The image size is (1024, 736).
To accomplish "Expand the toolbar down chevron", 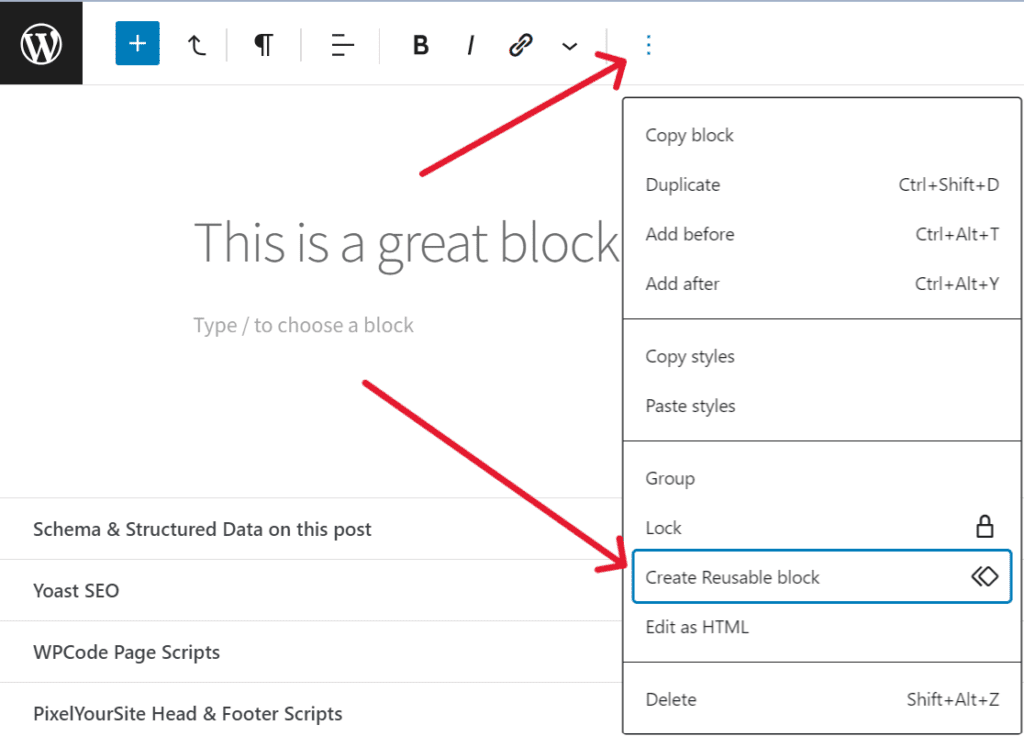I will click(569, 46).
